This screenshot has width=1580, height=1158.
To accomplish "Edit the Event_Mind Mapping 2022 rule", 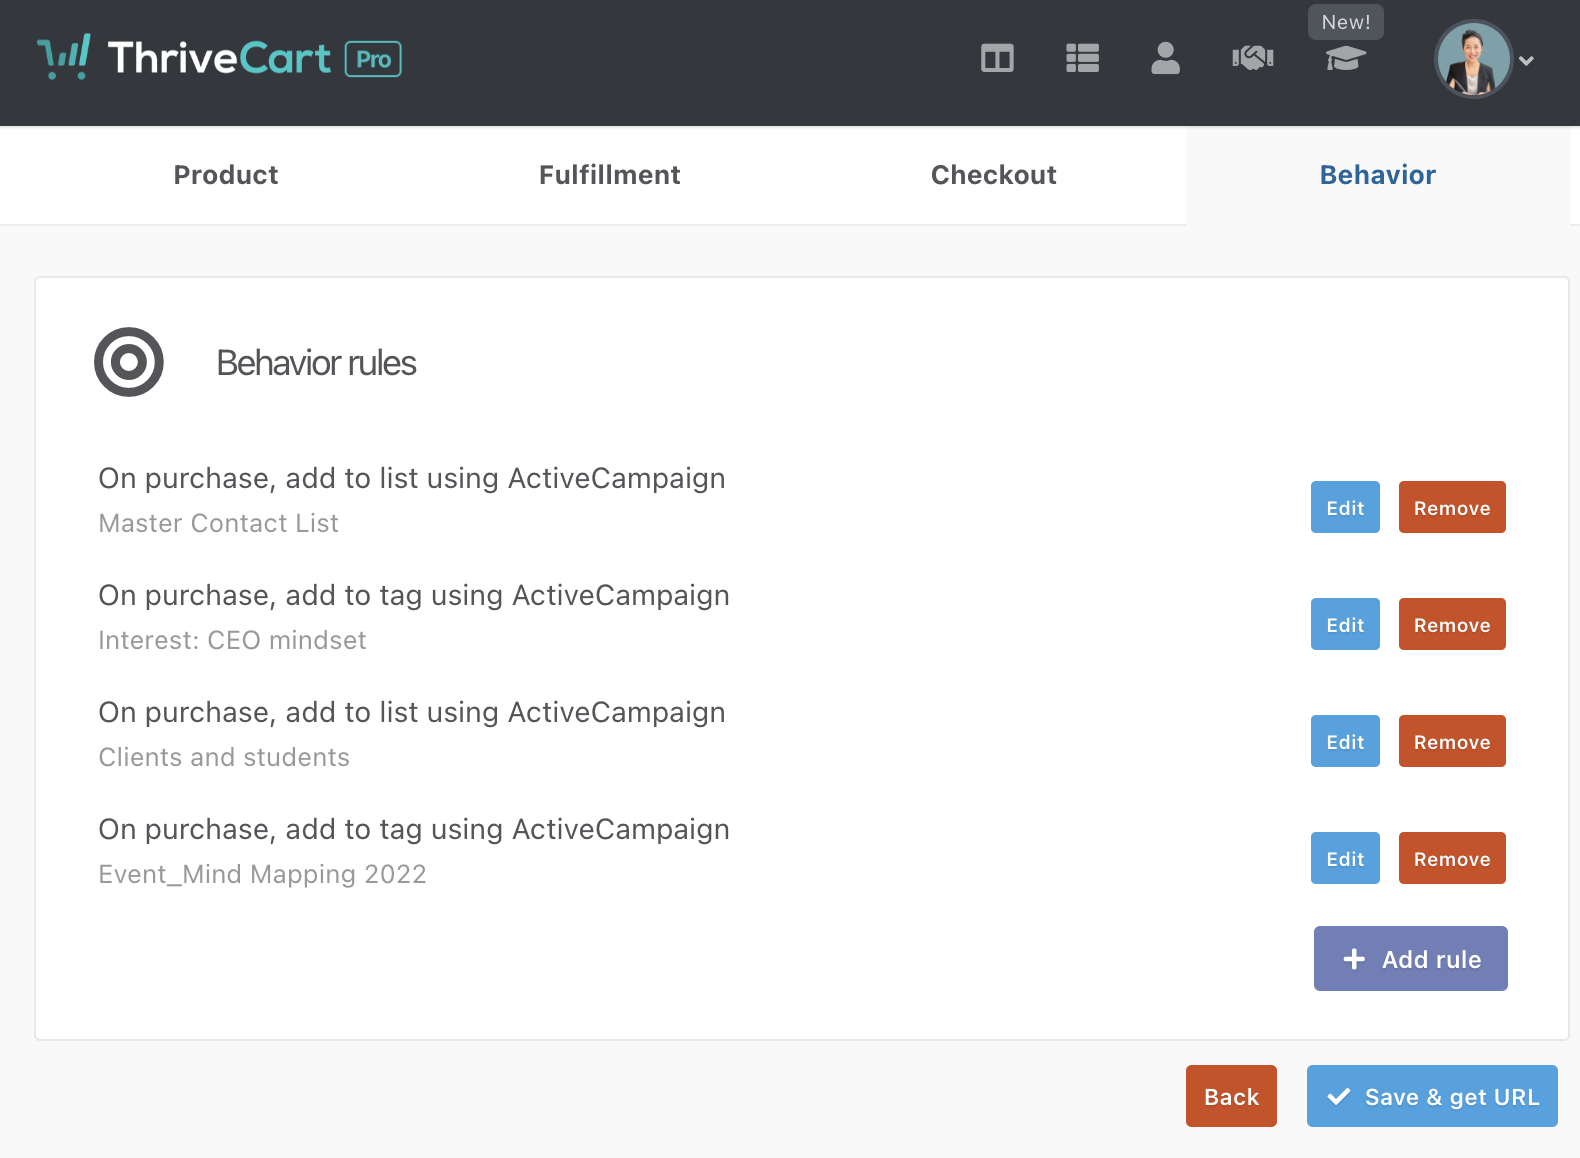I will [x=1345, y=858].
